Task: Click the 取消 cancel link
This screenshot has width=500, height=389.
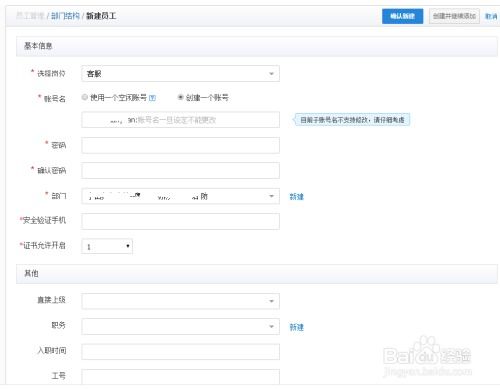Action: pos(491,16)
